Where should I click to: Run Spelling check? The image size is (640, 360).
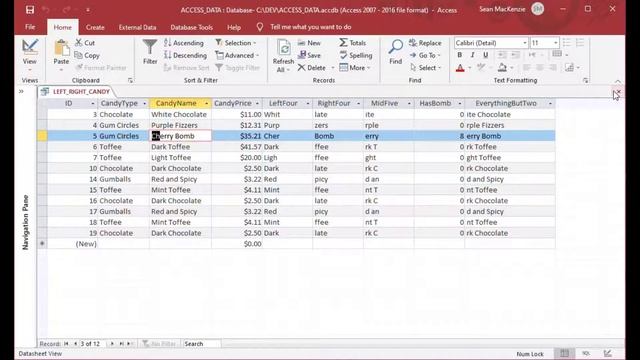(x=356, y=55)
